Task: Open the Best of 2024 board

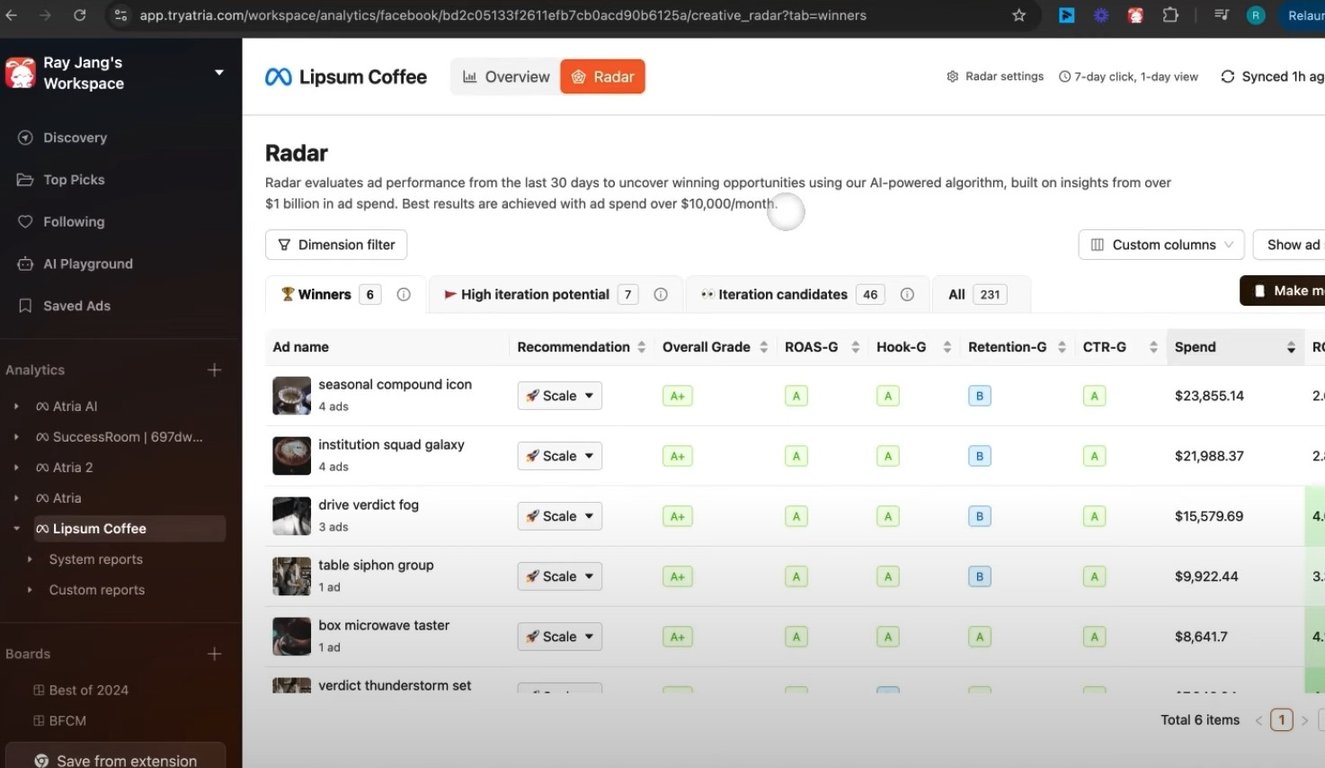Action: click(x=80, y=690)
